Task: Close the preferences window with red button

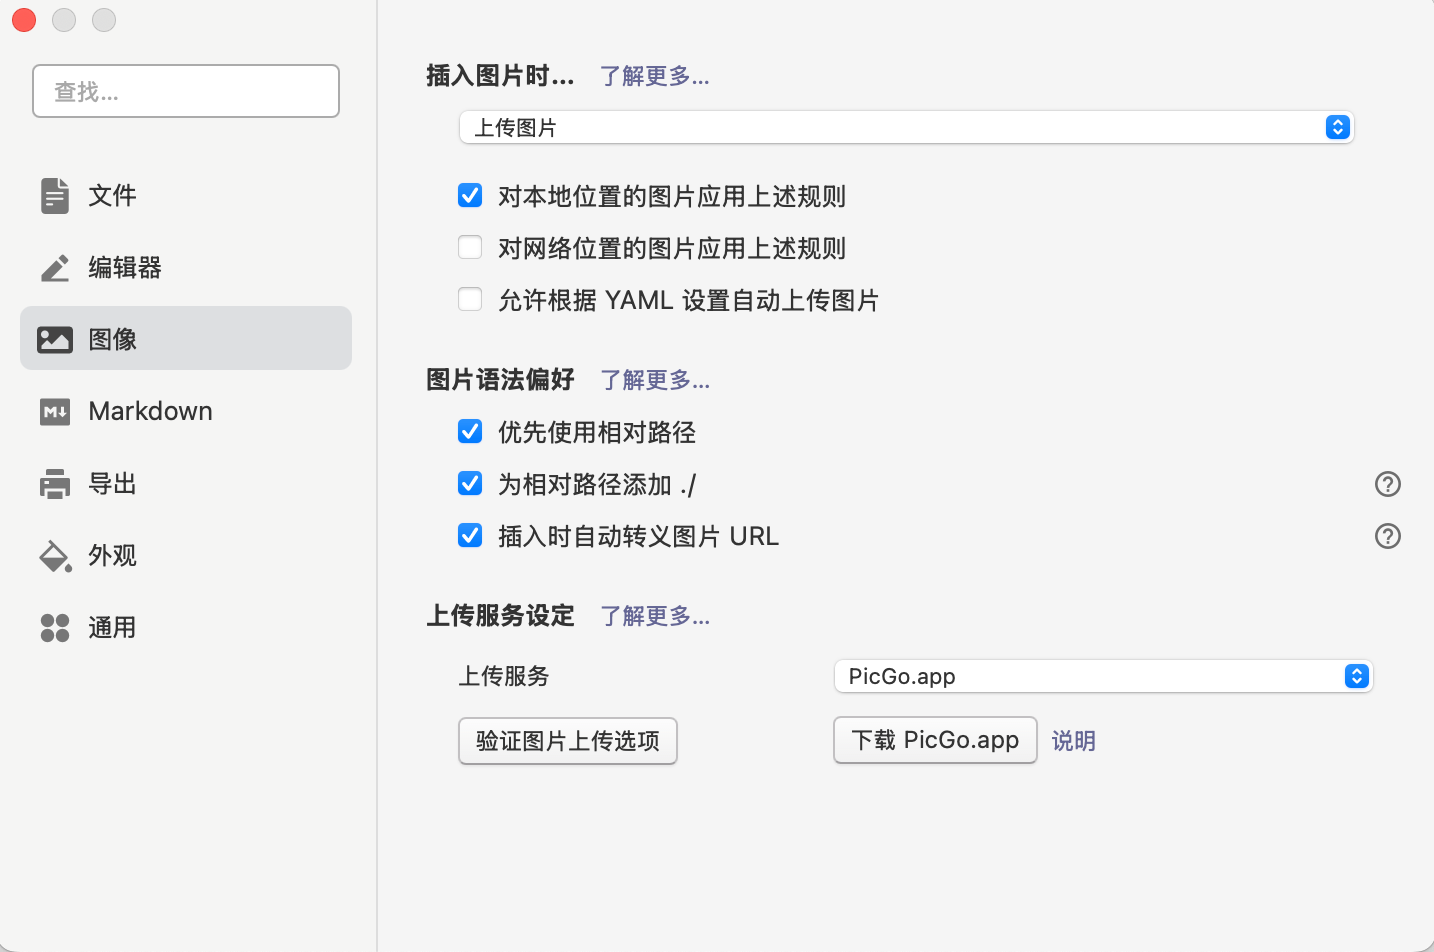Action: [x=24, y=20]
